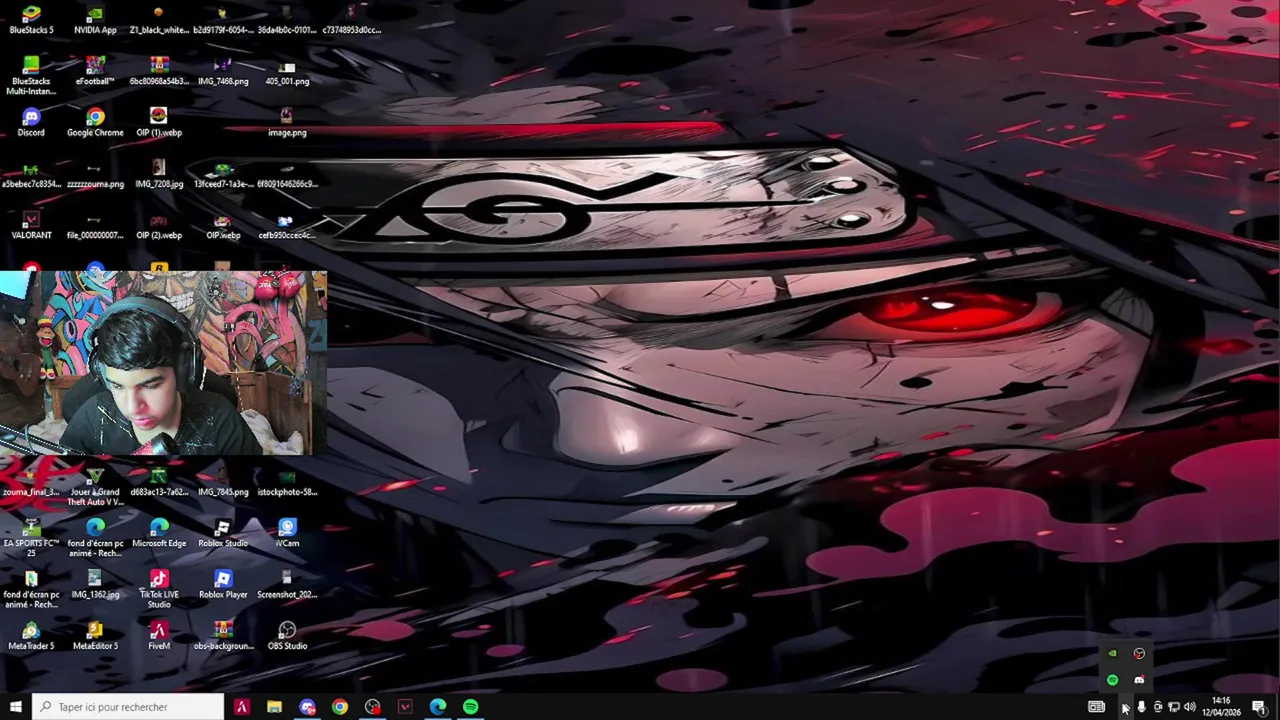Select the iVCam desktop shortcut
The width and height of the screenshot is (1280, 720).
[x=287, y=533]
